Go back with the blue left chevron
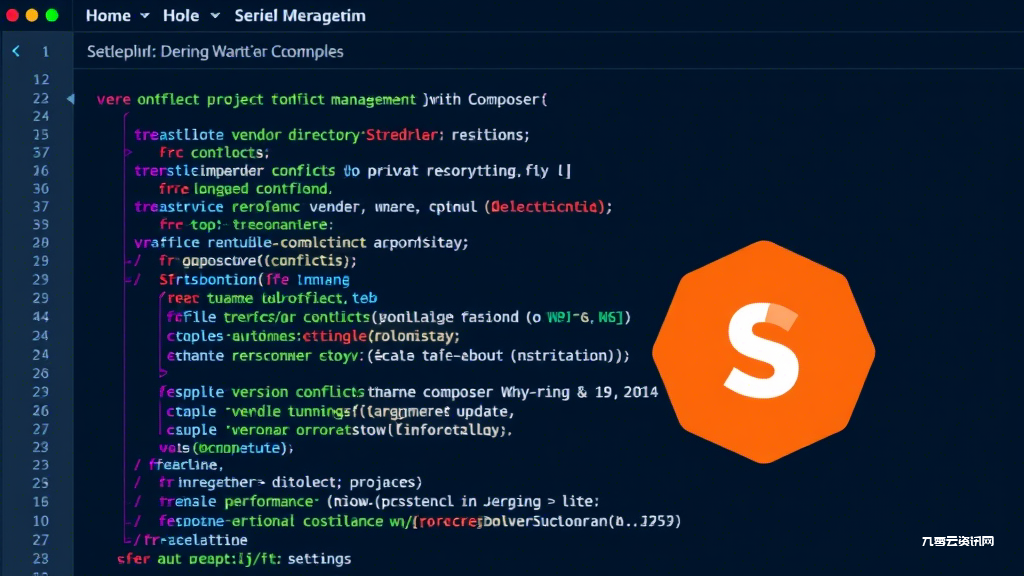This screenshot has width=1024, height=576. 16,51
